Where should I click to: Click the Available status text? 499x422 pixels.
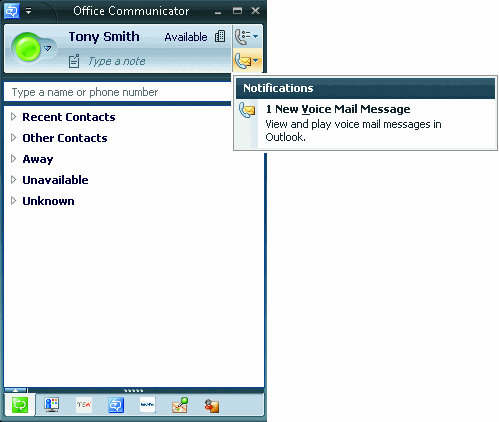coord(186,37)
